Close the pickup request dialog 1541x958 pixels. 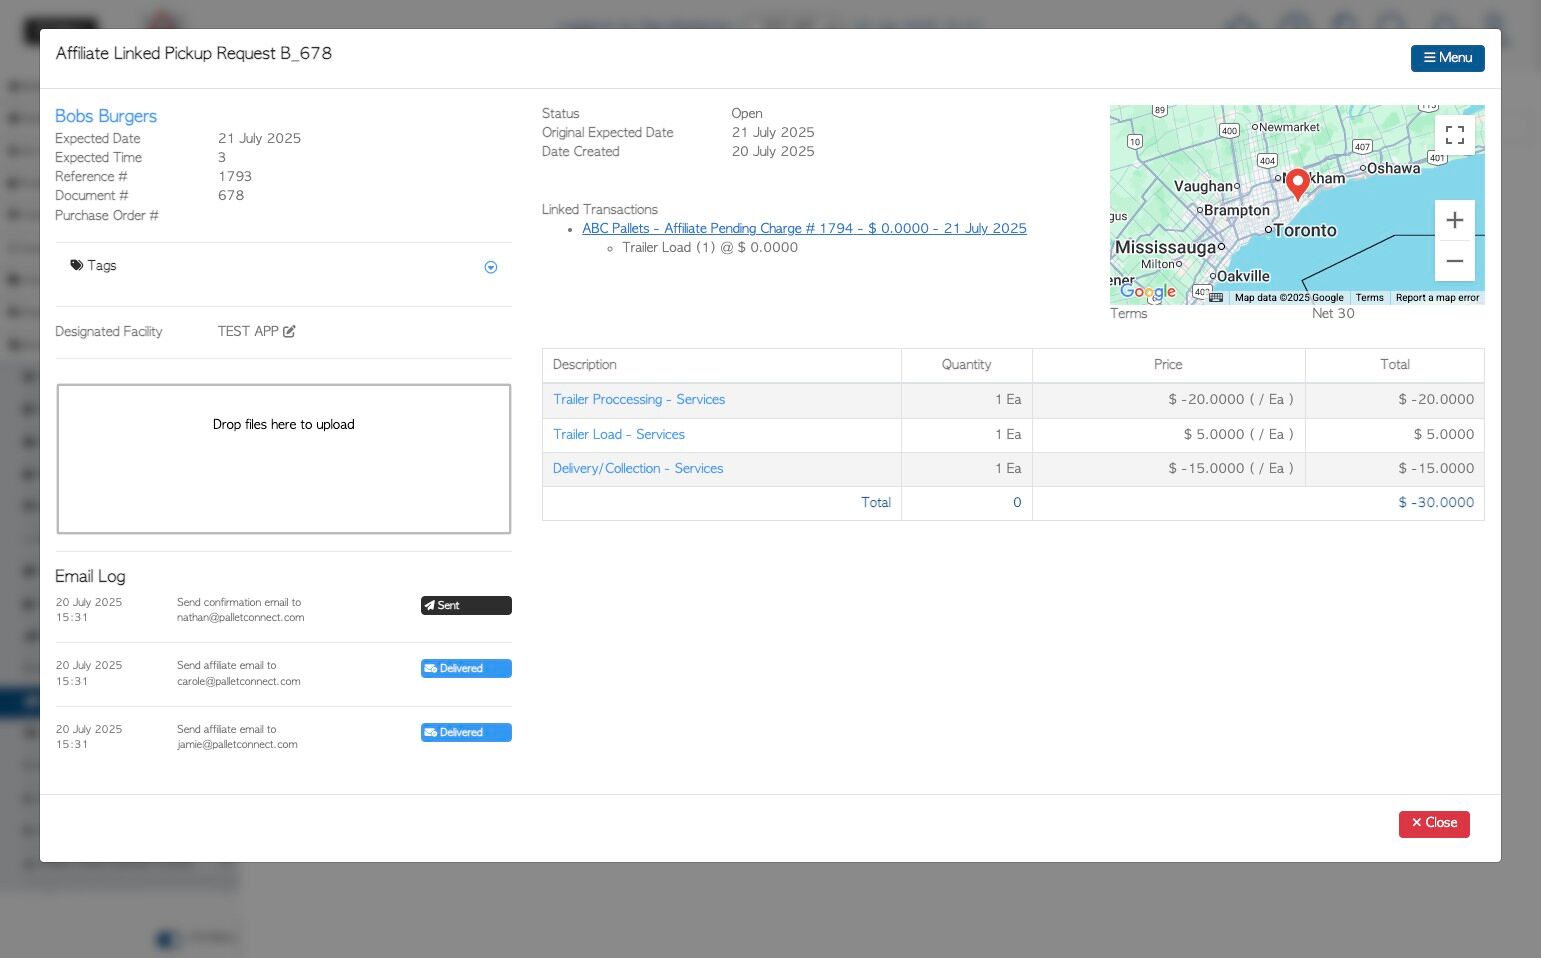(x=1434, y=823)
